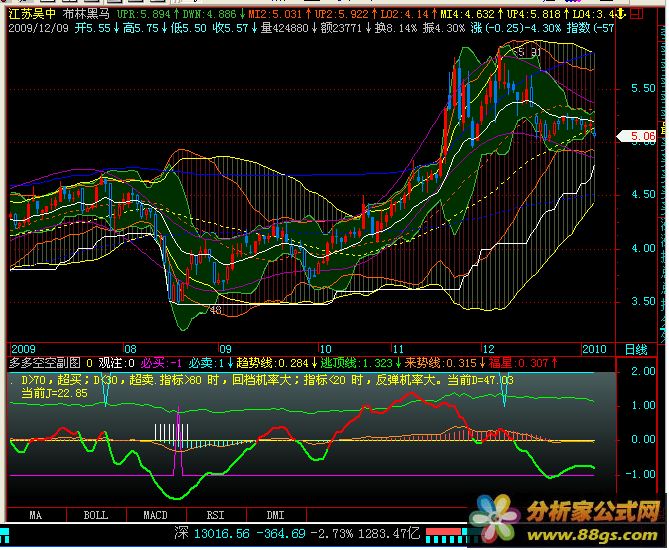The width and height of the screenshot is (669, 550).
Task: Switch to the MA indicator tab
Action: coord(36,515)
